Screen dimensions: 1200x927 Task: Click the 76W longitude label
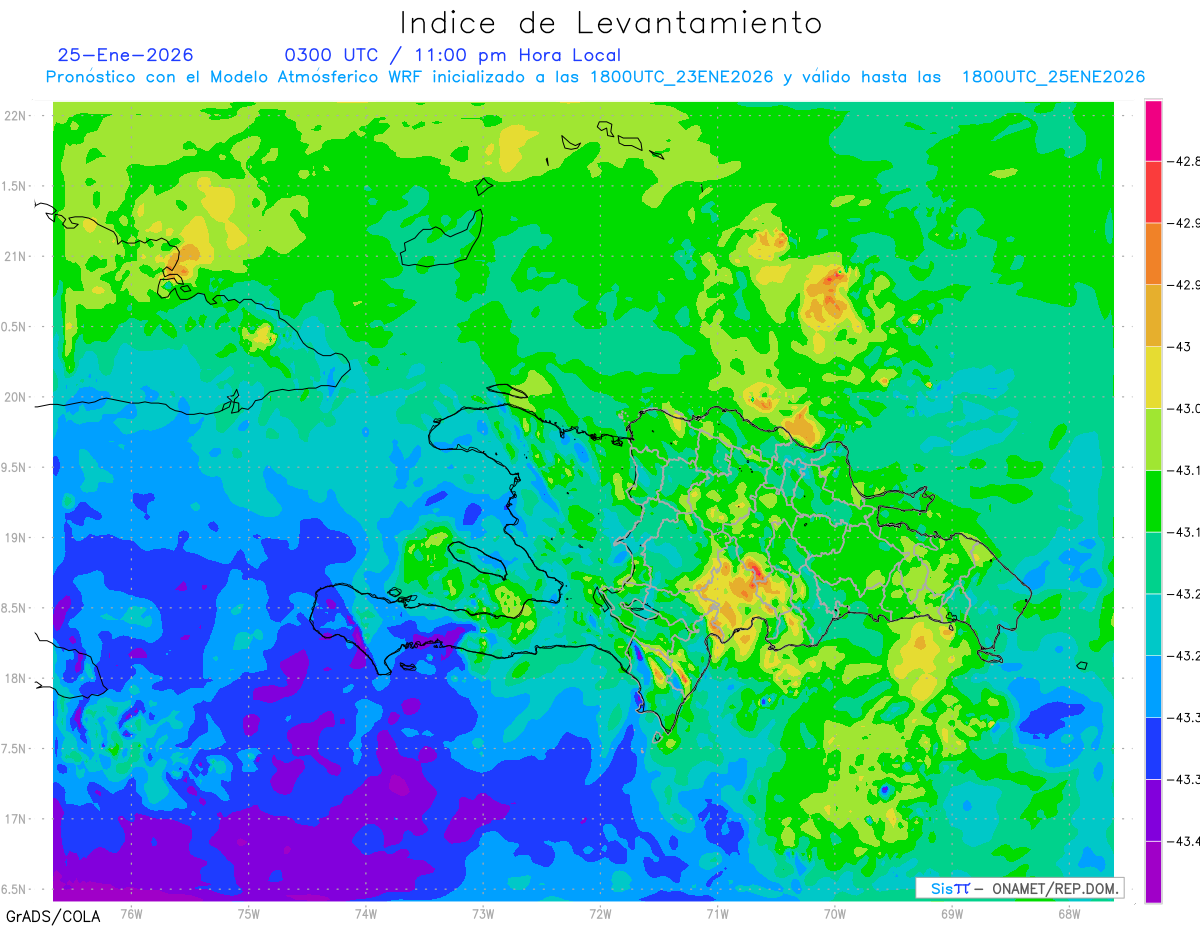point(131,913)
